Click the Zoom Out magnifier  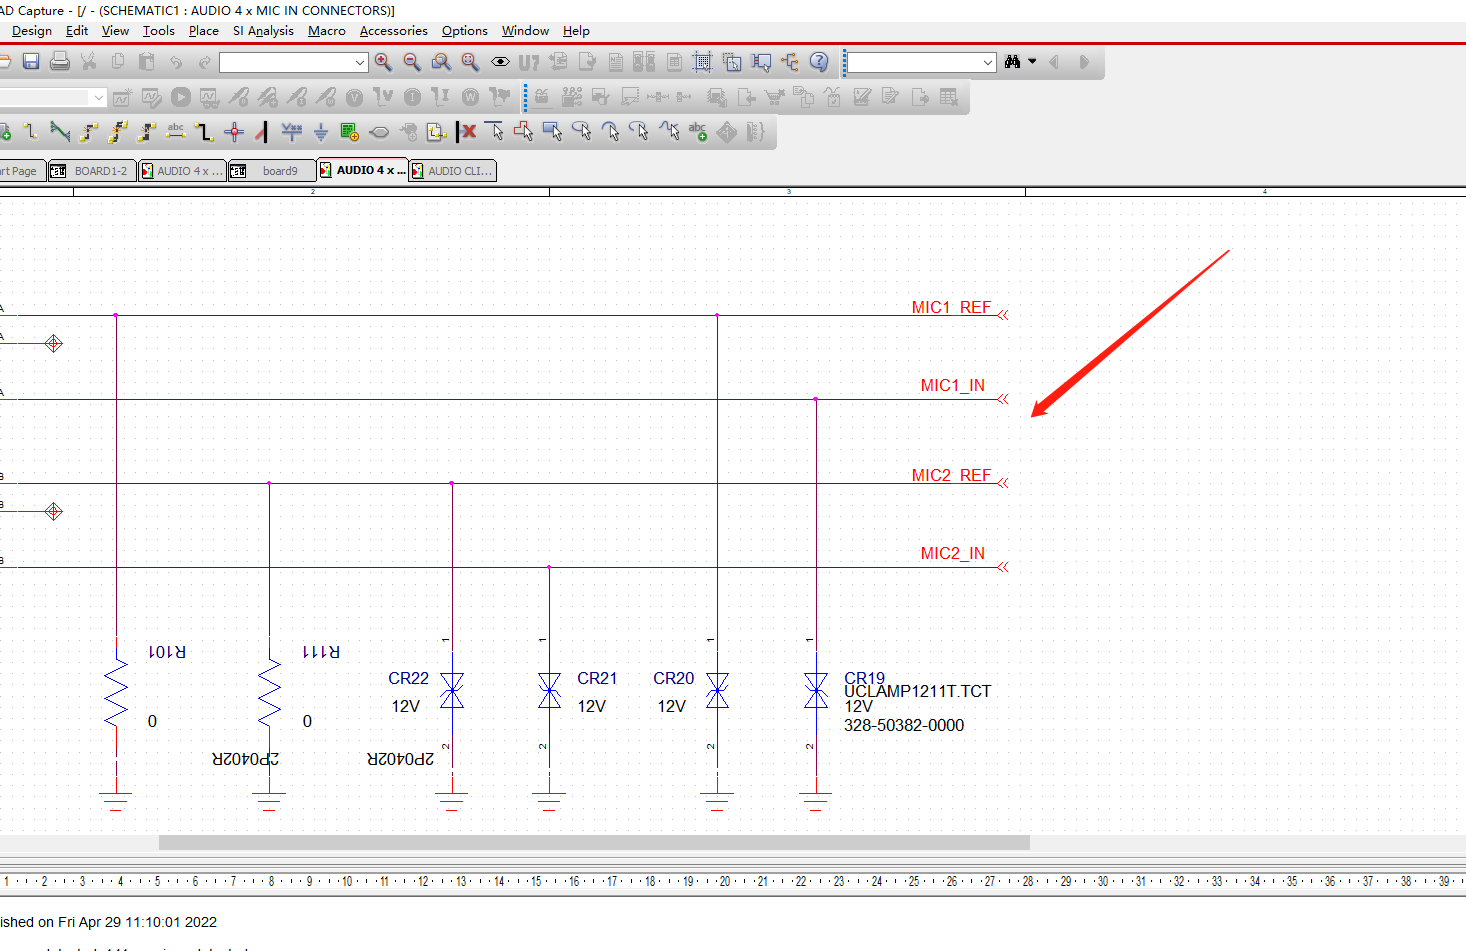coord(412,62)
